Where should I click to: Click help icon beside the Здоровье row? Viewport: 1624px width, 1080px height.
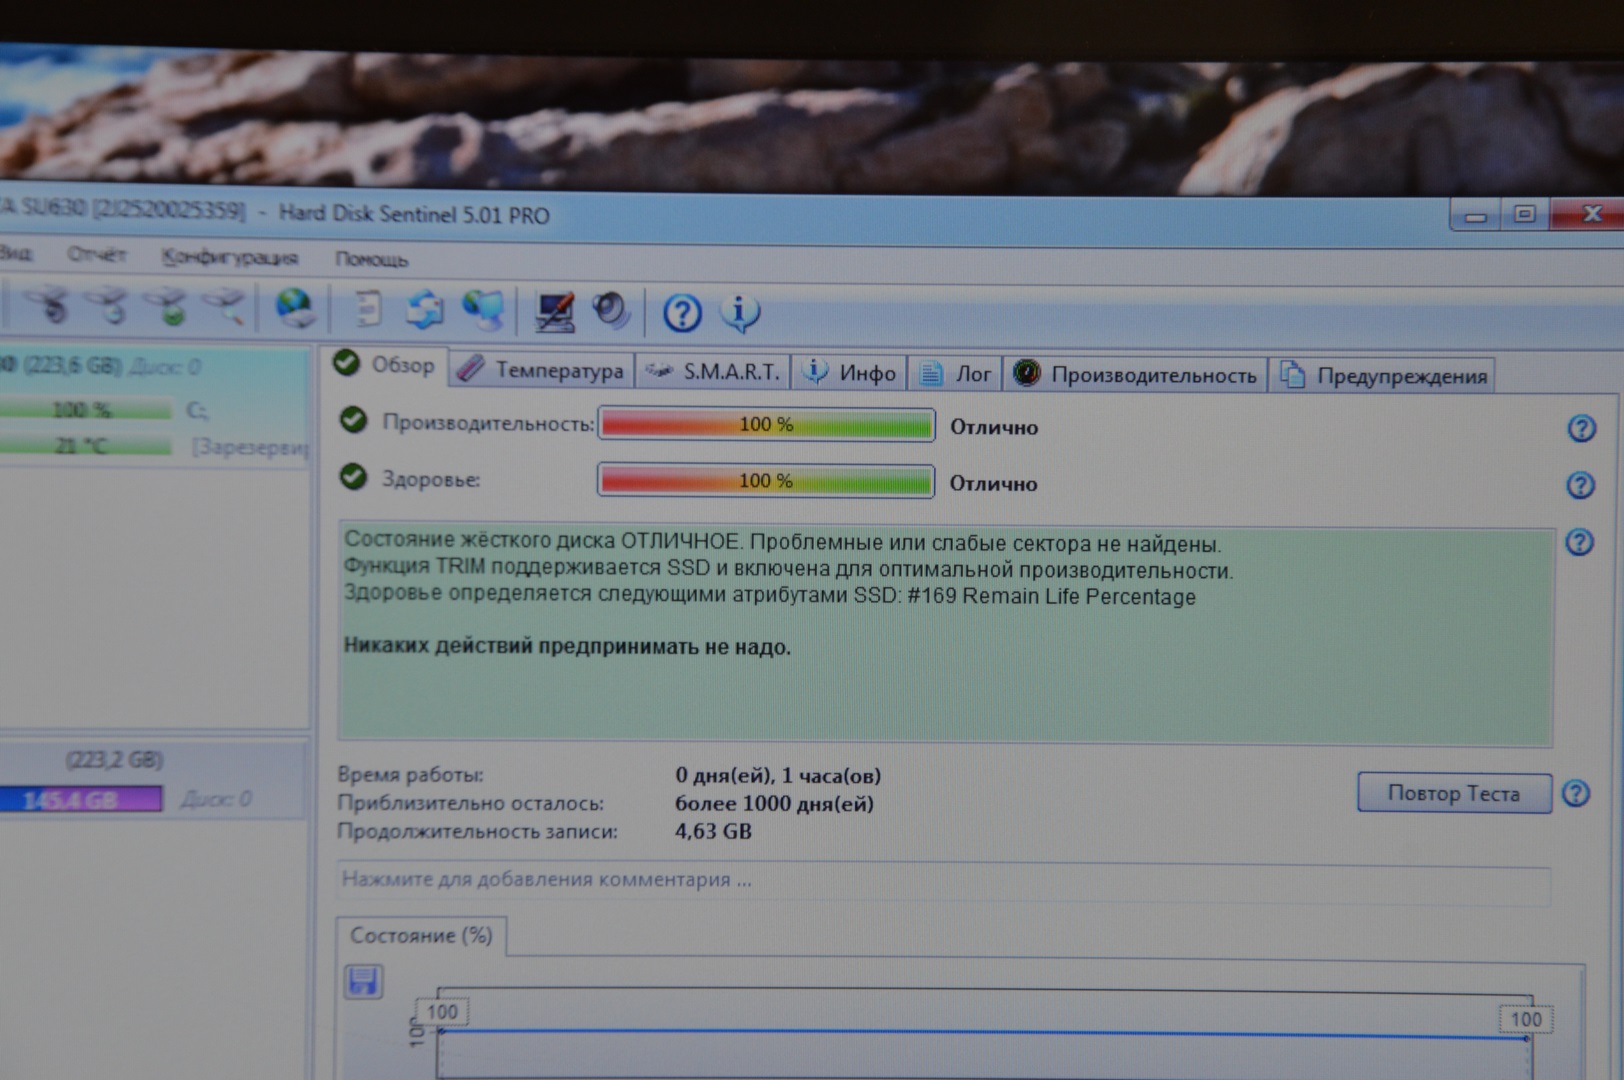coord(1580,486)
